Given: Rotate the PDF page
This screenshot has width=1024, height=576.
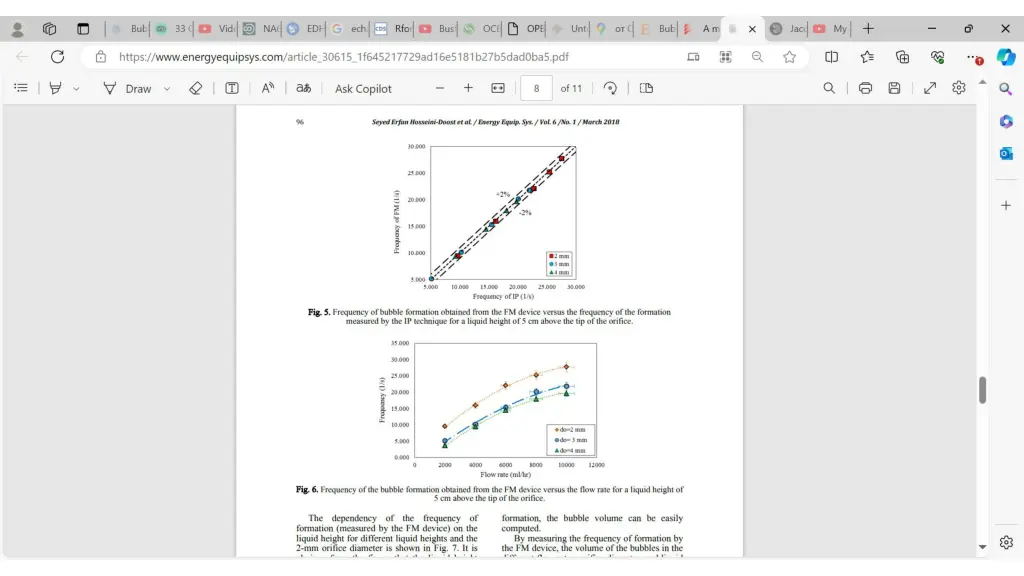Looking at the screenshot, I should tap(610, 88).
